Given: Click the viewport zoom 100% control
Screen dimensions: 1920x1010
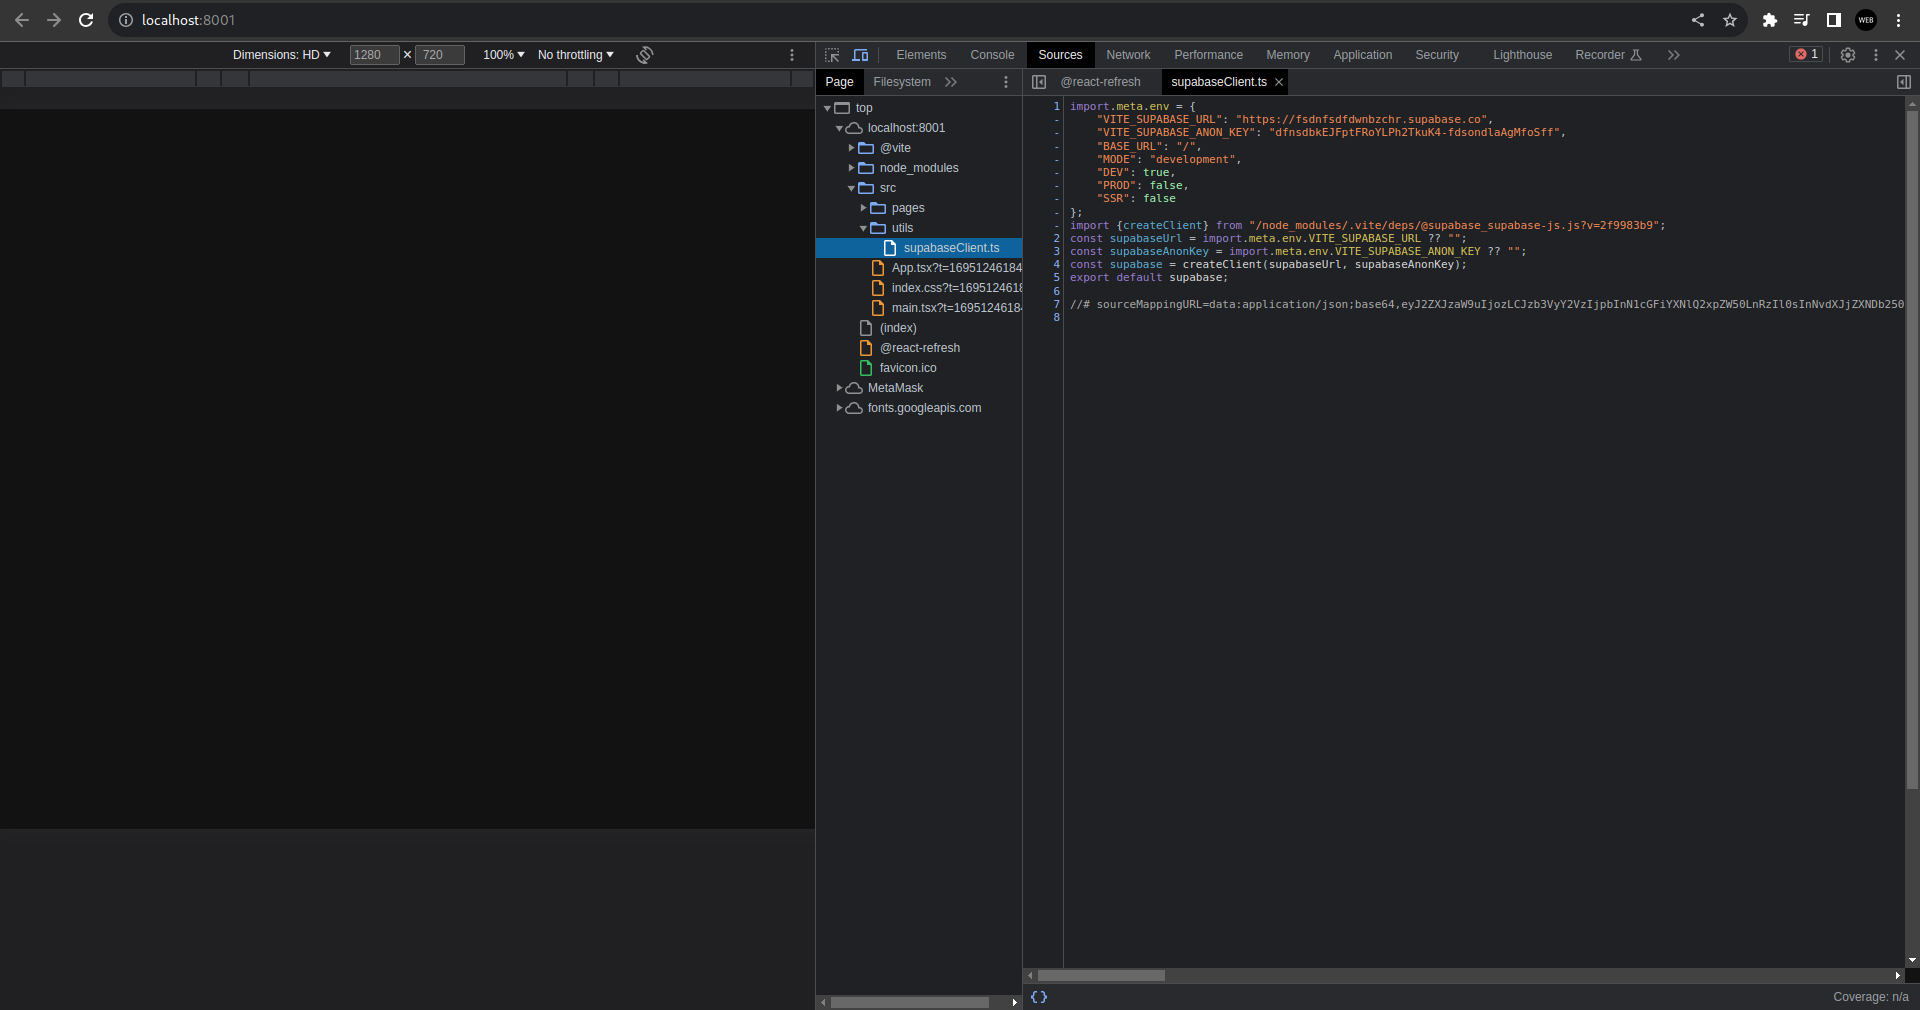Looking at the screenshot, I should pos(503,55).
